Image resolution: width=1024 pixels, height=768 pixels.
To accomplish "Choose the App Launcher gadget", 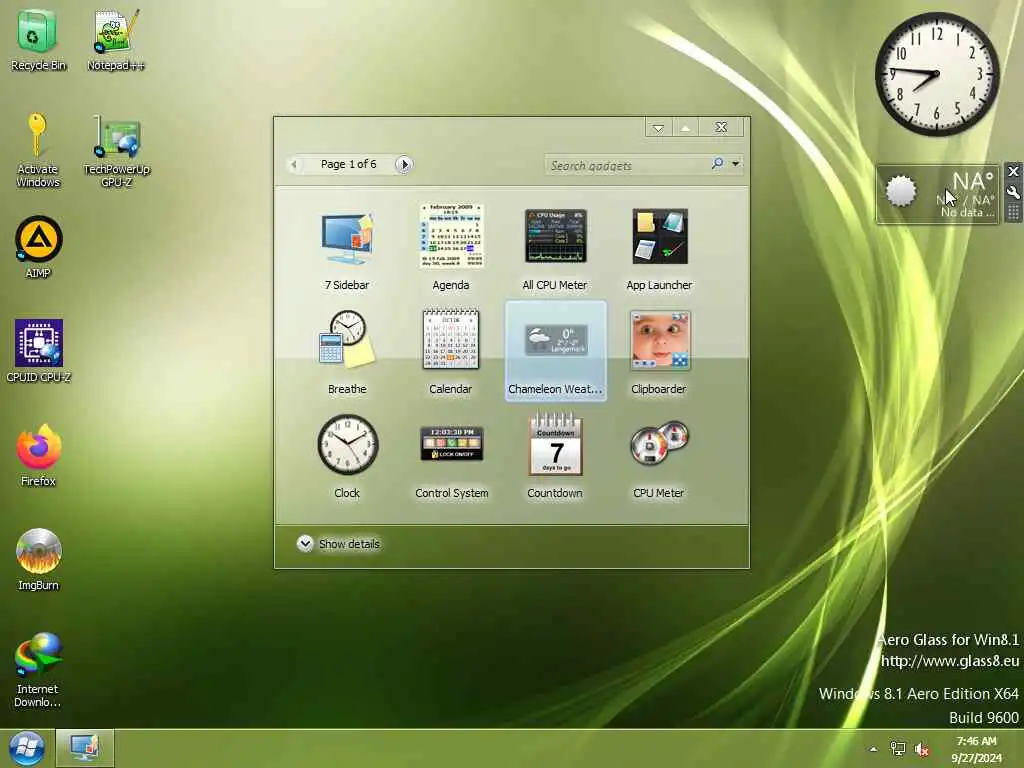I will click(x=659, y=248).
